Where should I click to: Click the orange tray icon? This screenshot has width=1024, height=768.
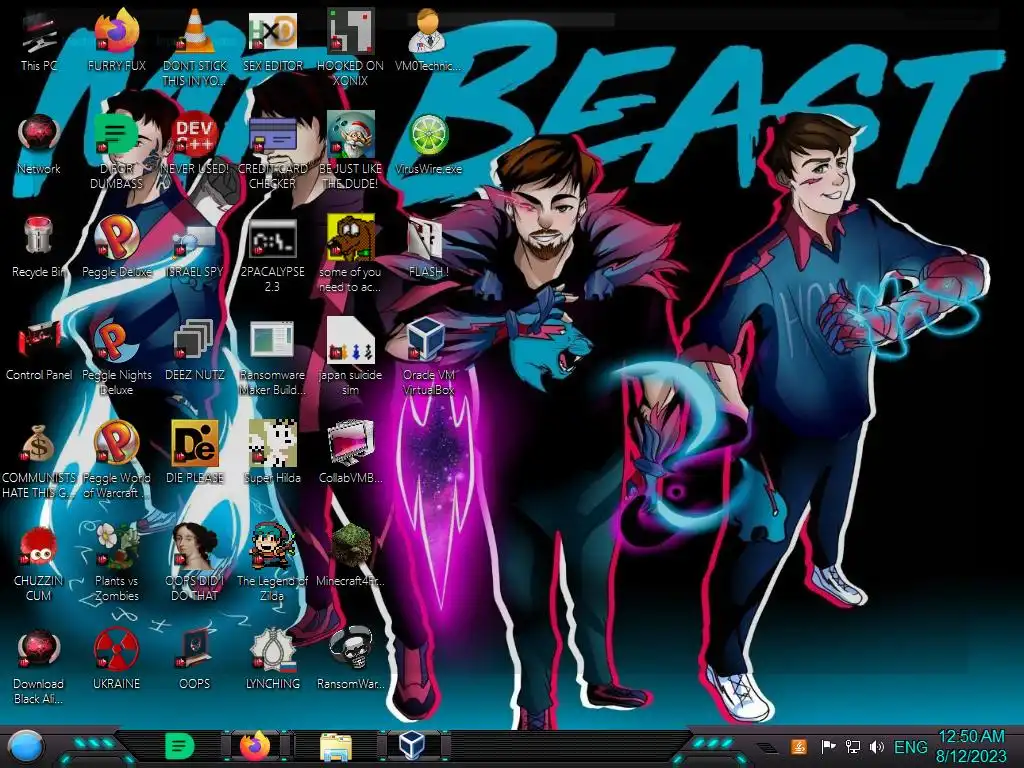click(x=799, y=746)
